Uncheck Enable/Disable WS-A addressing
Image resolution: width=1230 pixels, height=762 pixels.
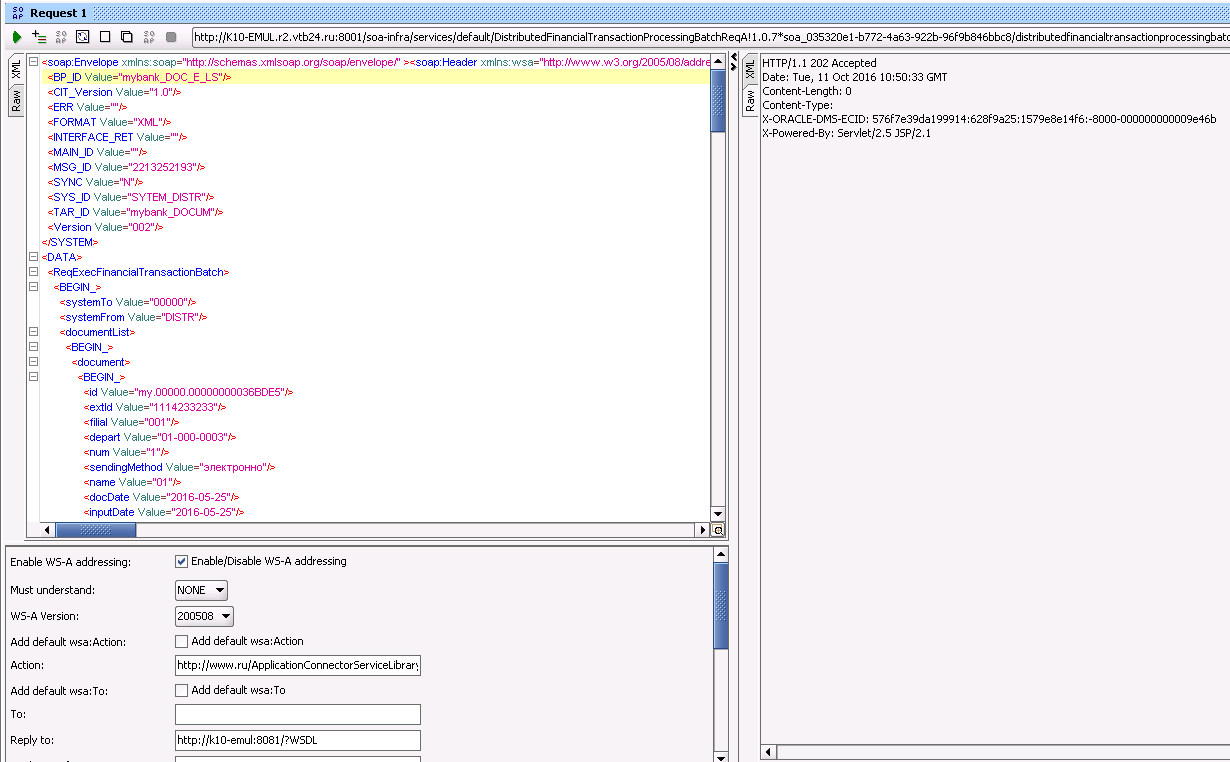(x=181, y=561)
